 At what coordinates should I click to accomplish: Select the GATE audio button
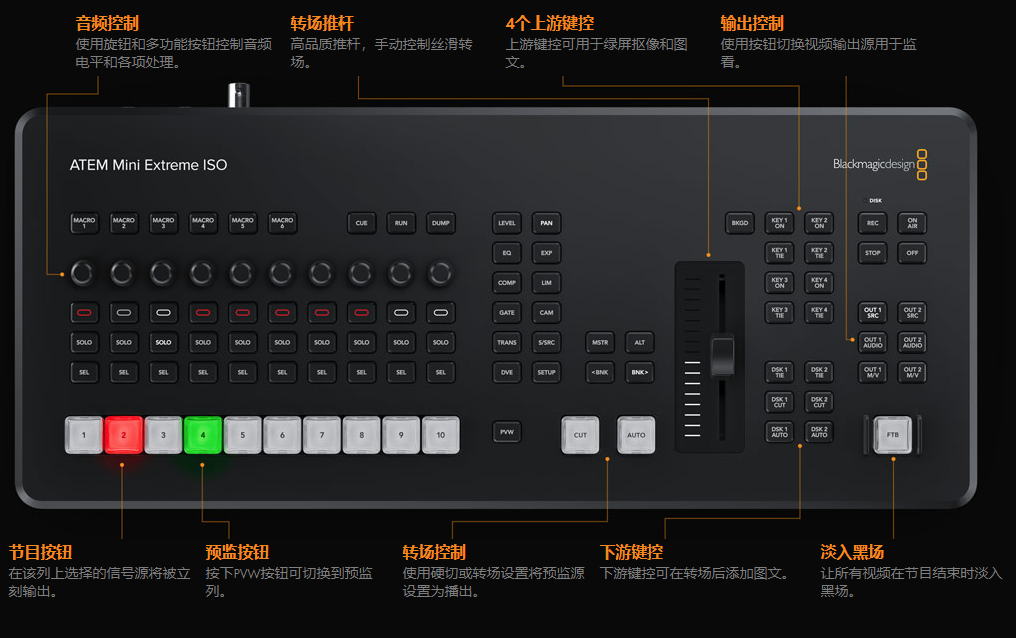[x=506, y=312]
